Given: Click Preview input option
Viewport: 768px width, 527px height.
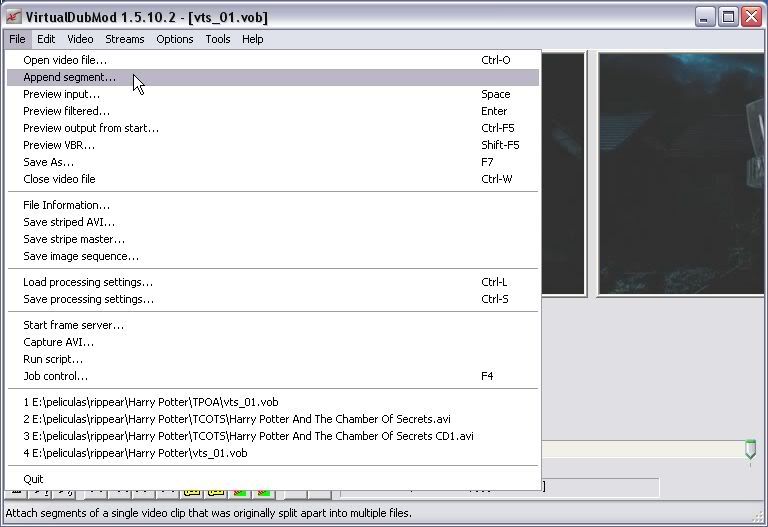Looking at the screenshot, I should [x=61, y=94].
